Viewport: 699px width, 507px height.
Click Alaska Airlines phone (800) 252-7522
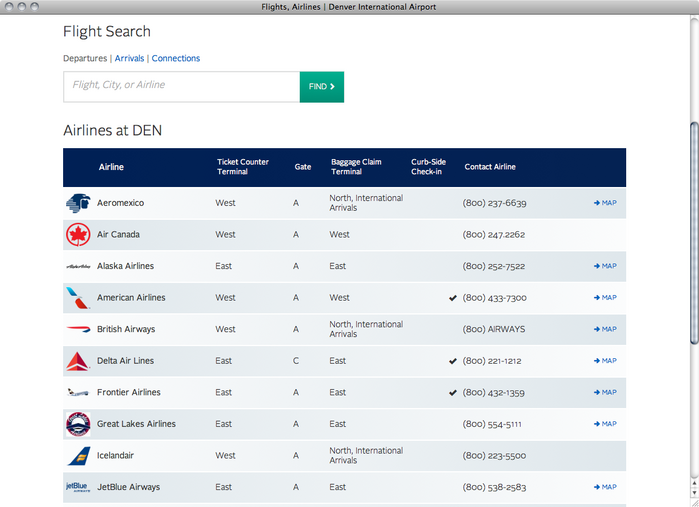click(494, 266)
